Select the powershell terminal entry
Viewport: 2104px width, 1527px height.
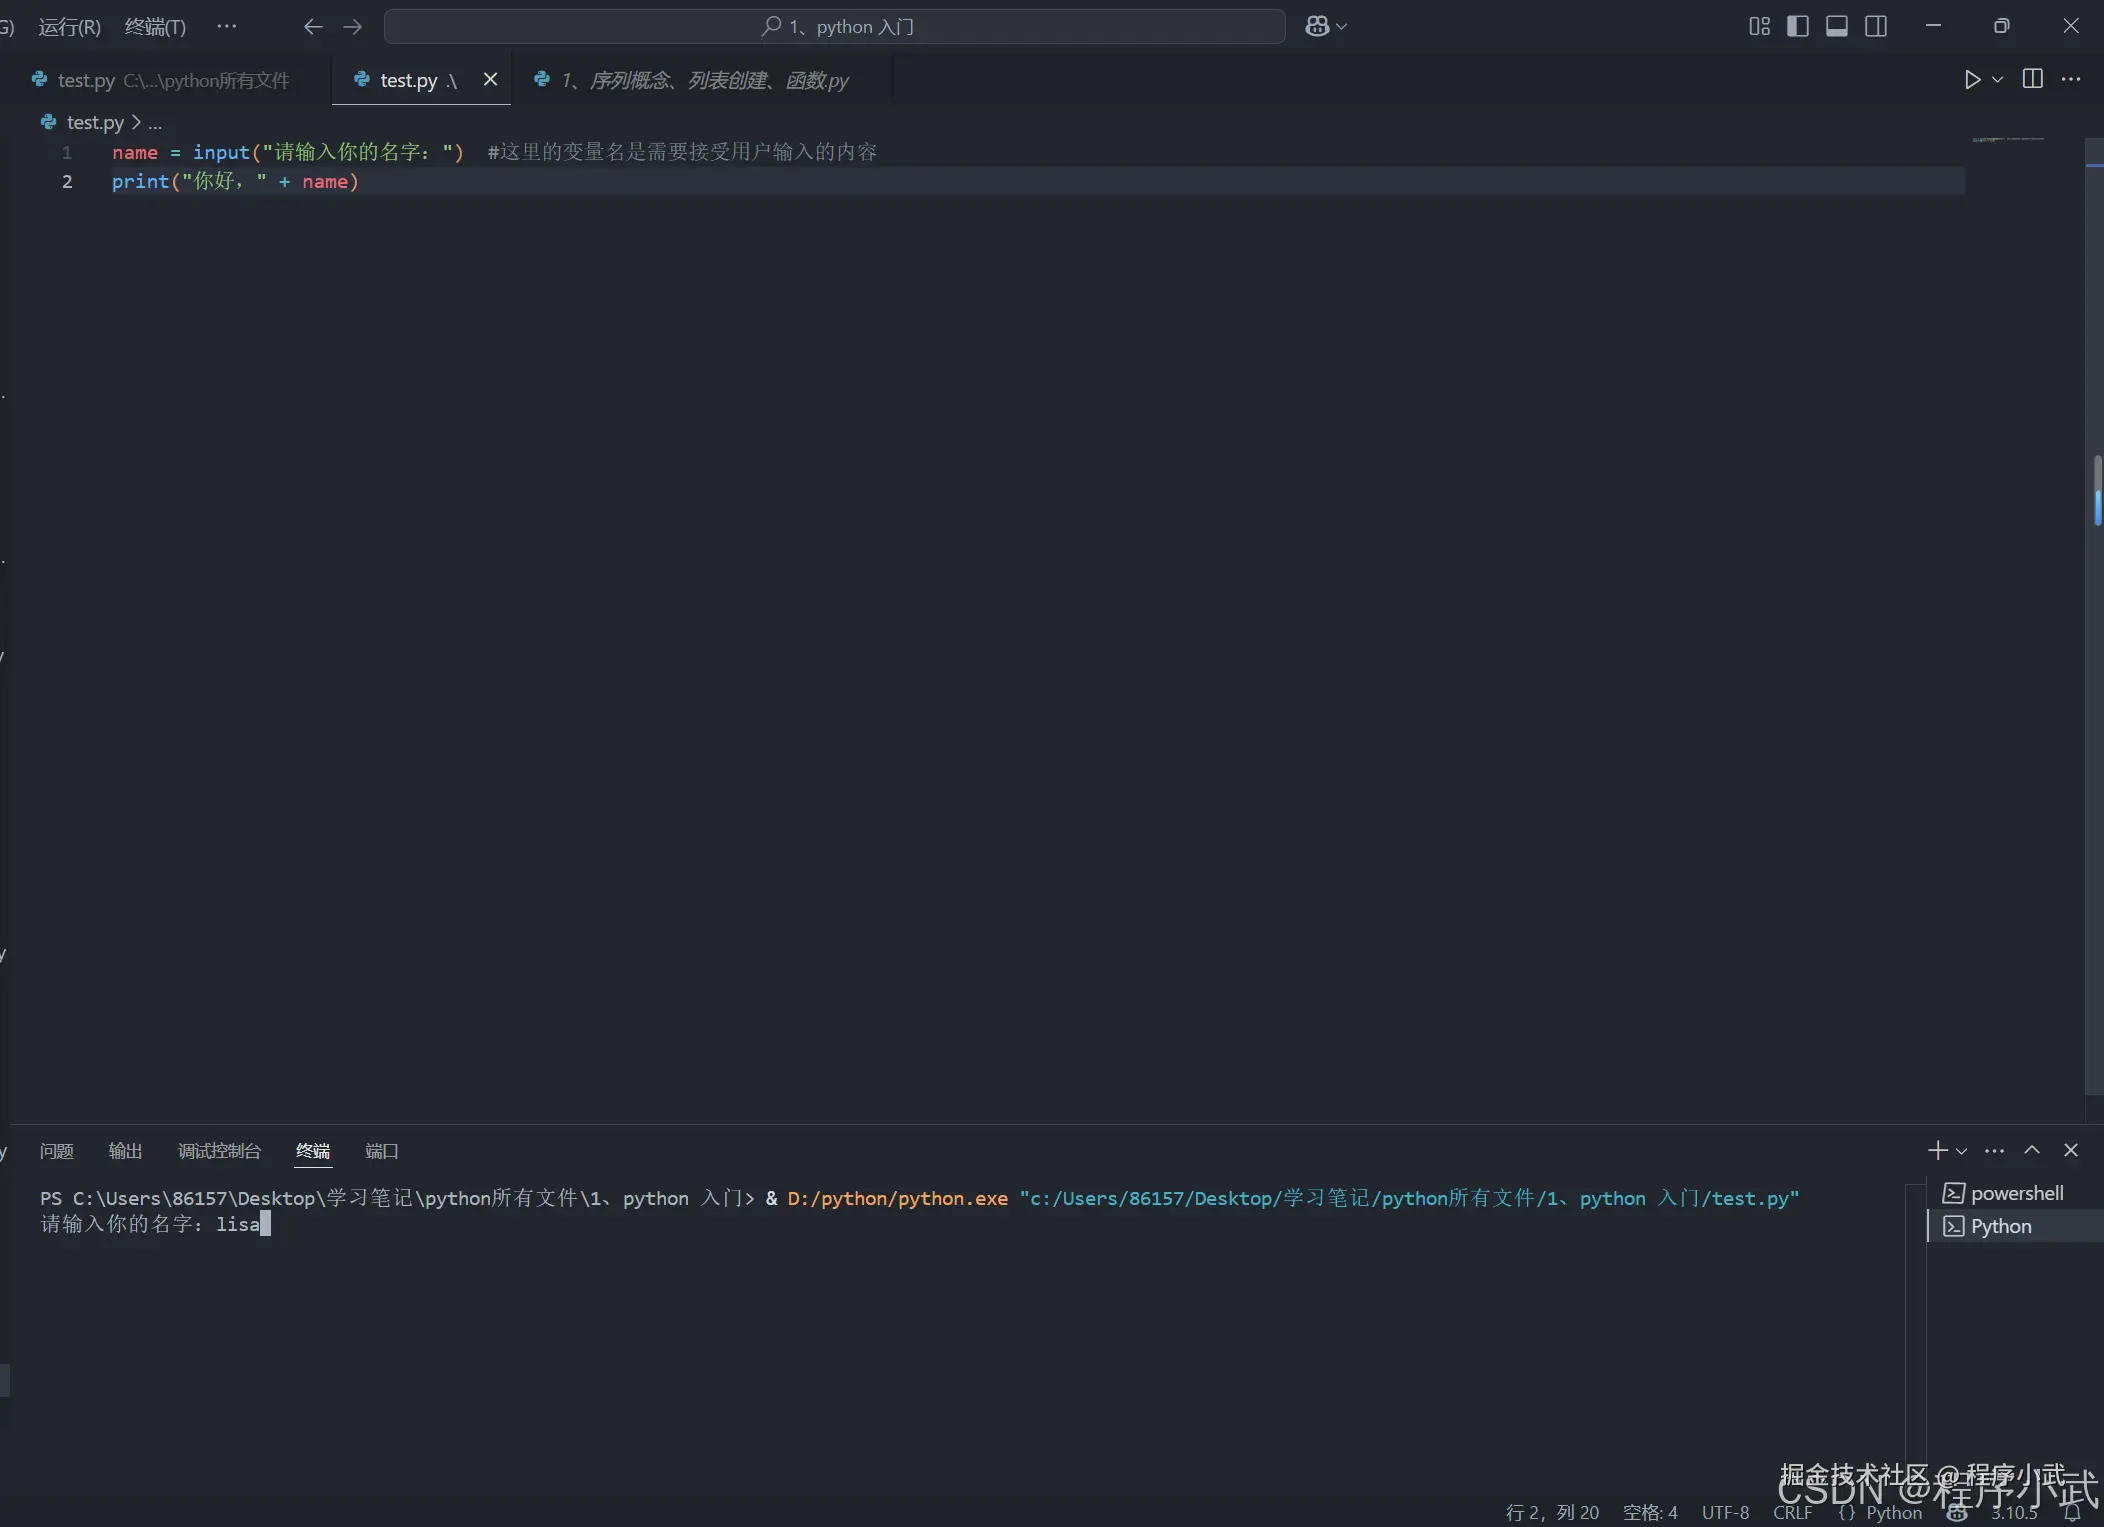point(2015,1193)
